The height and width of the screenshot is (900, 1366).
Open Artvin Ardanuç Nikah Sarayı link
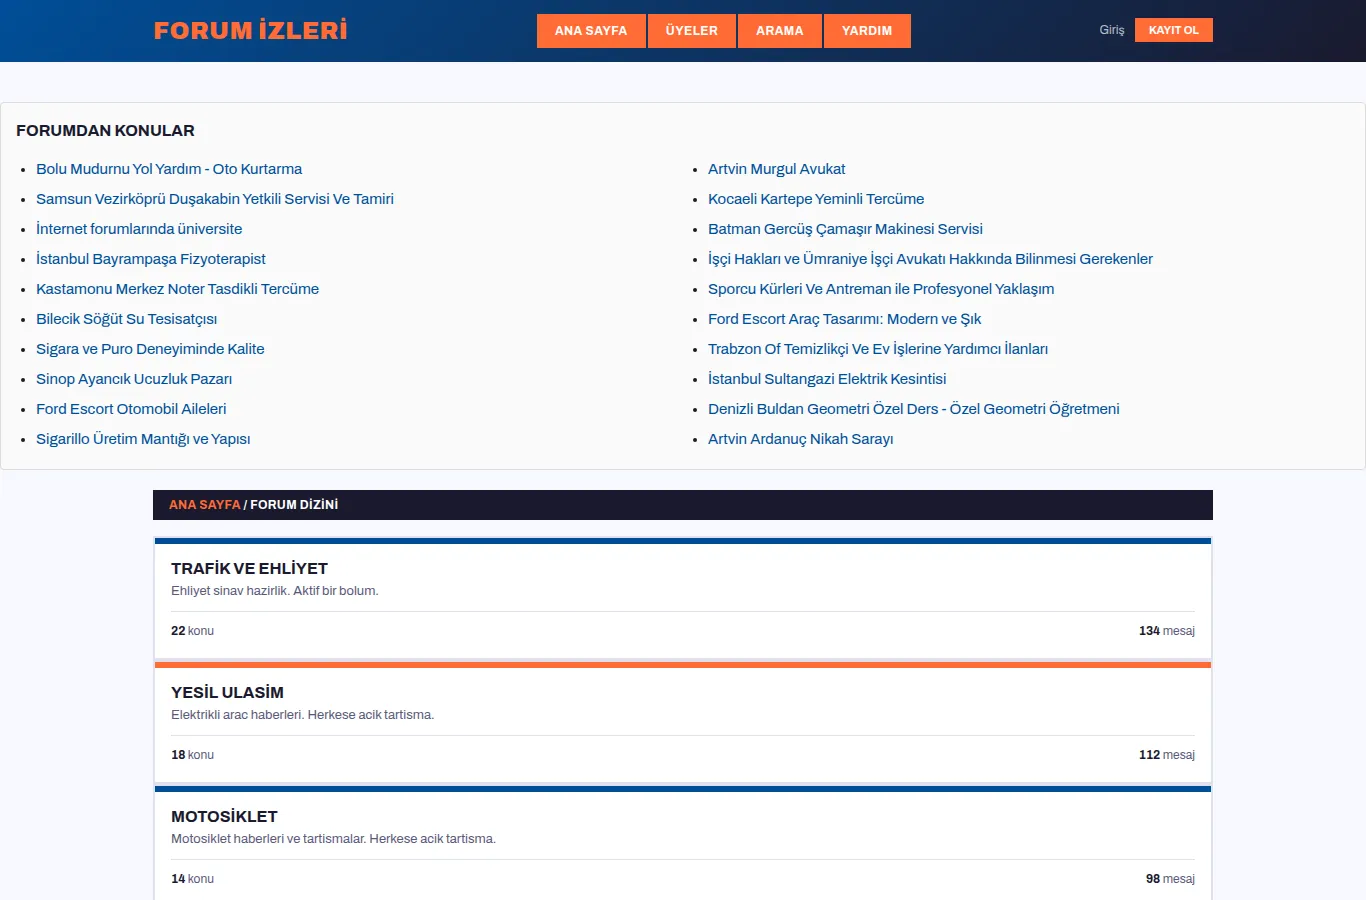pyautogui.click(x=801, y=439)
